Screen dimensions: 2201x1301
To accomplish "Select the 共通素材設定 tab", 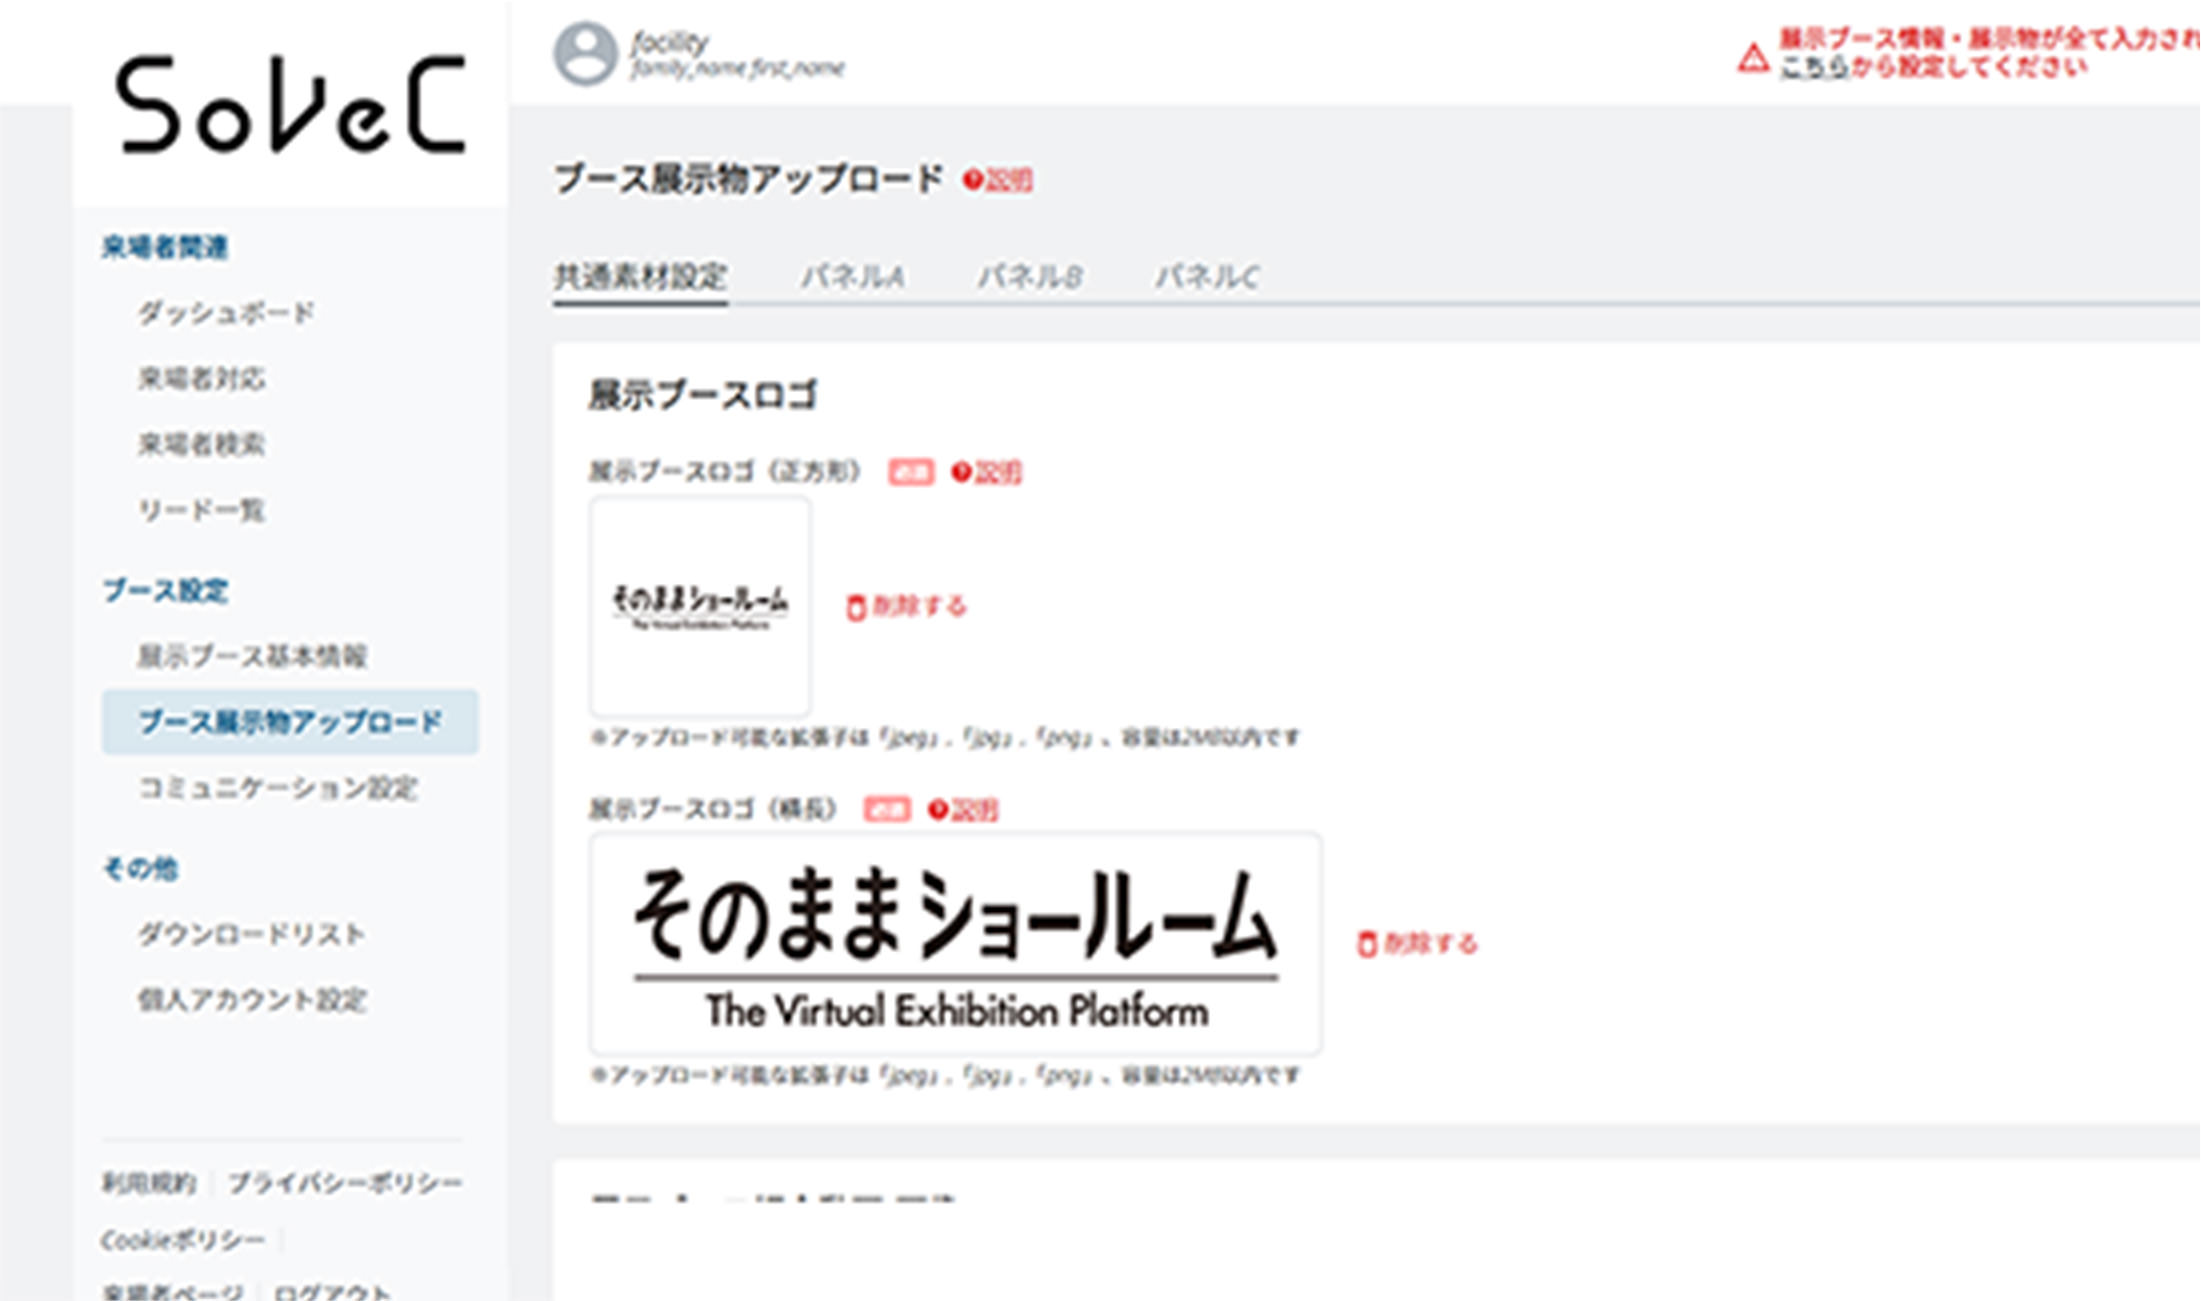I will 641,276.
